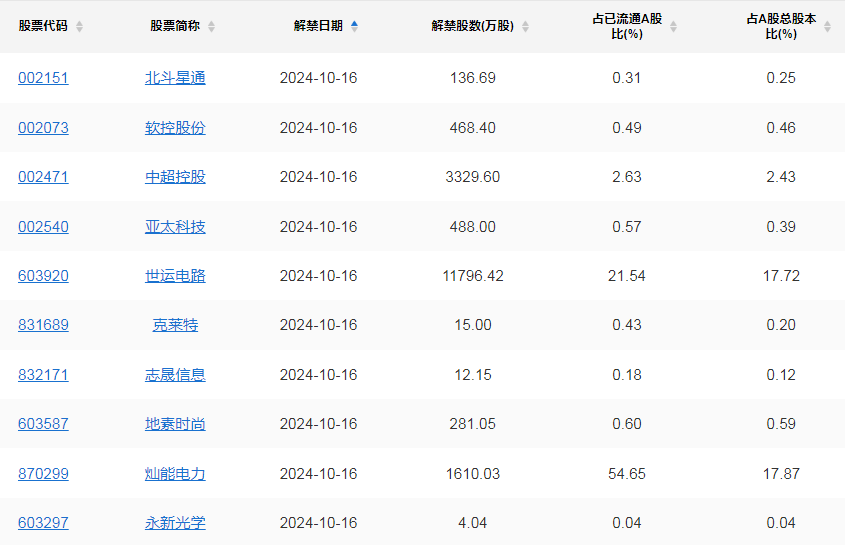Open stock code 002073 link
The width and height of the screenshot is (845, 545).
tap(43, 128)
